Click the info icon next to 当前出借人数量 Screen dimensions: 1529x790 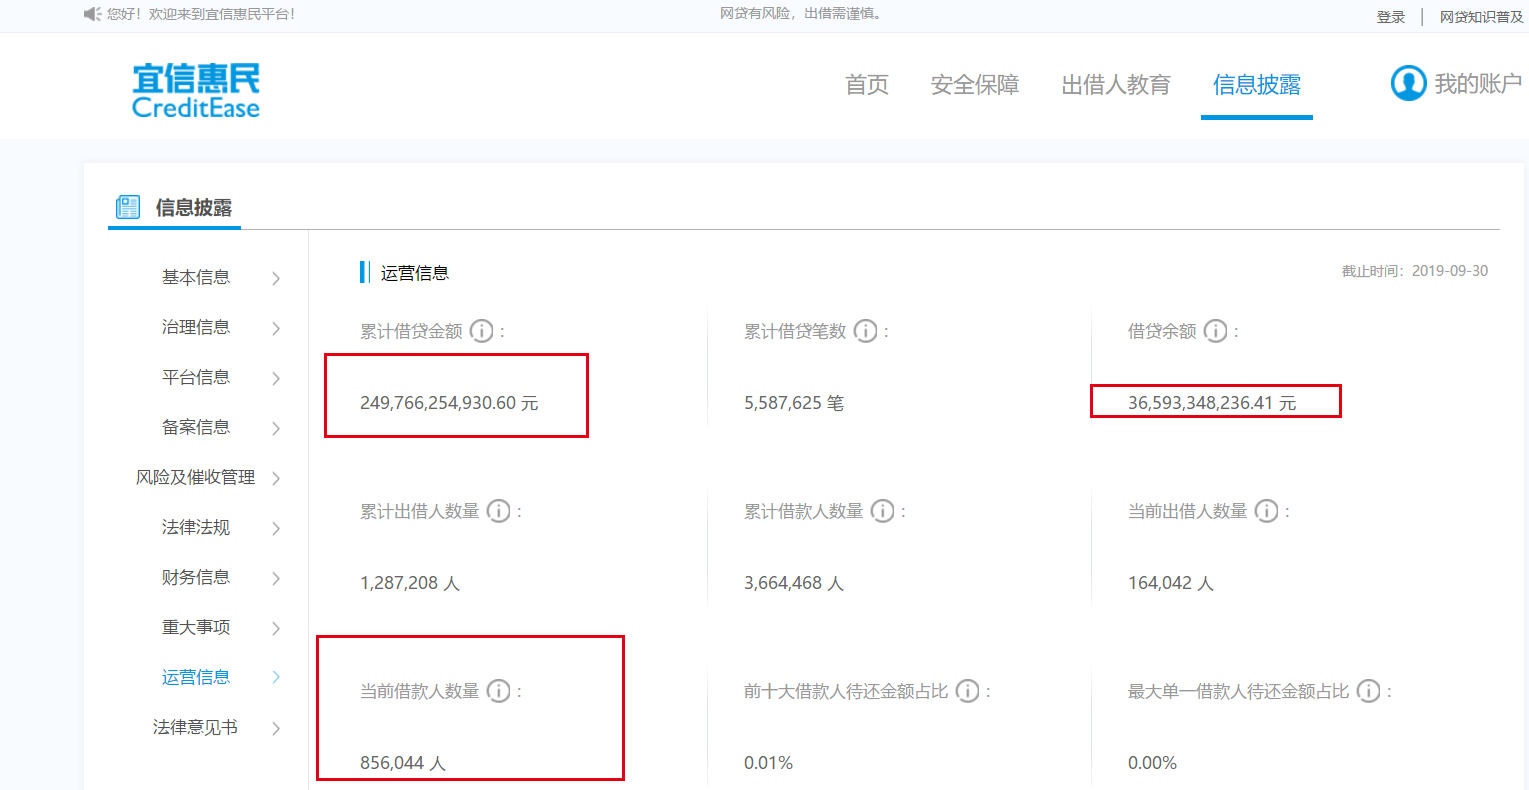coord(1267,511)
